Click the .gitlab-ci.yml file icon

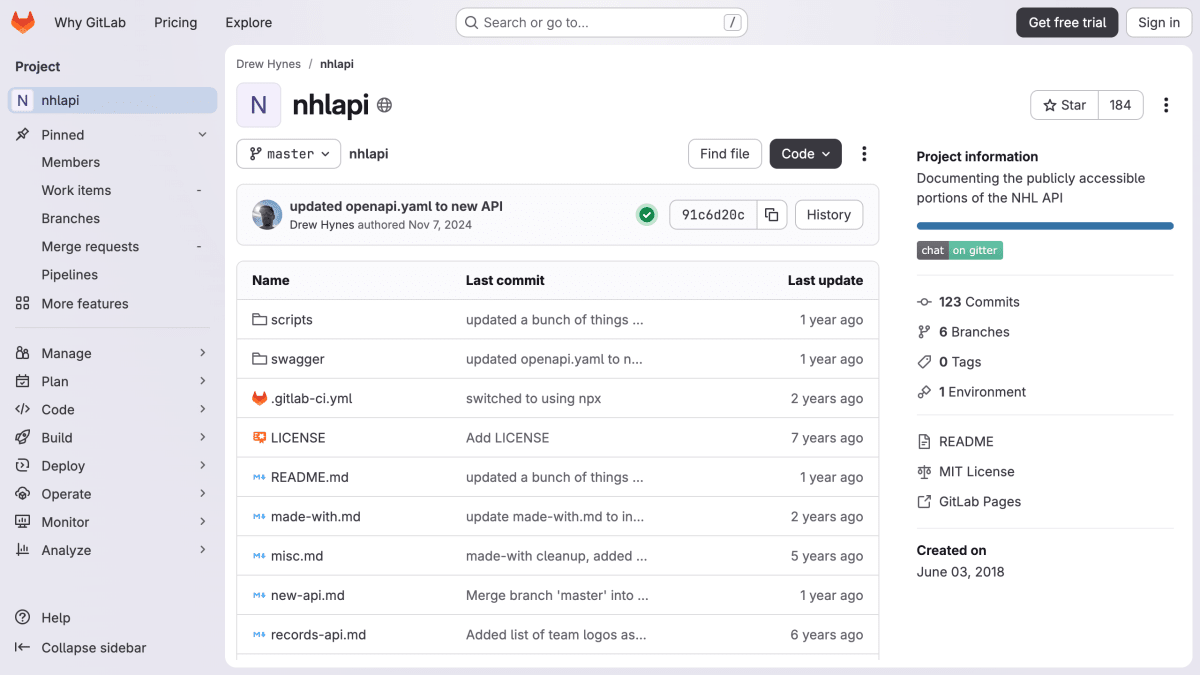pos(259,398)
